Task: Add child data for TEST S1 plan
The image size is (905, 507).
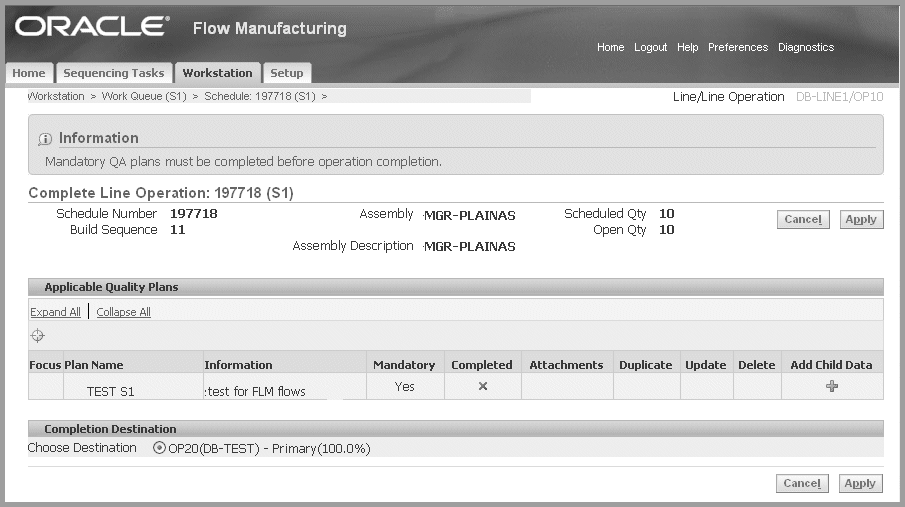Action: point(832,386)
